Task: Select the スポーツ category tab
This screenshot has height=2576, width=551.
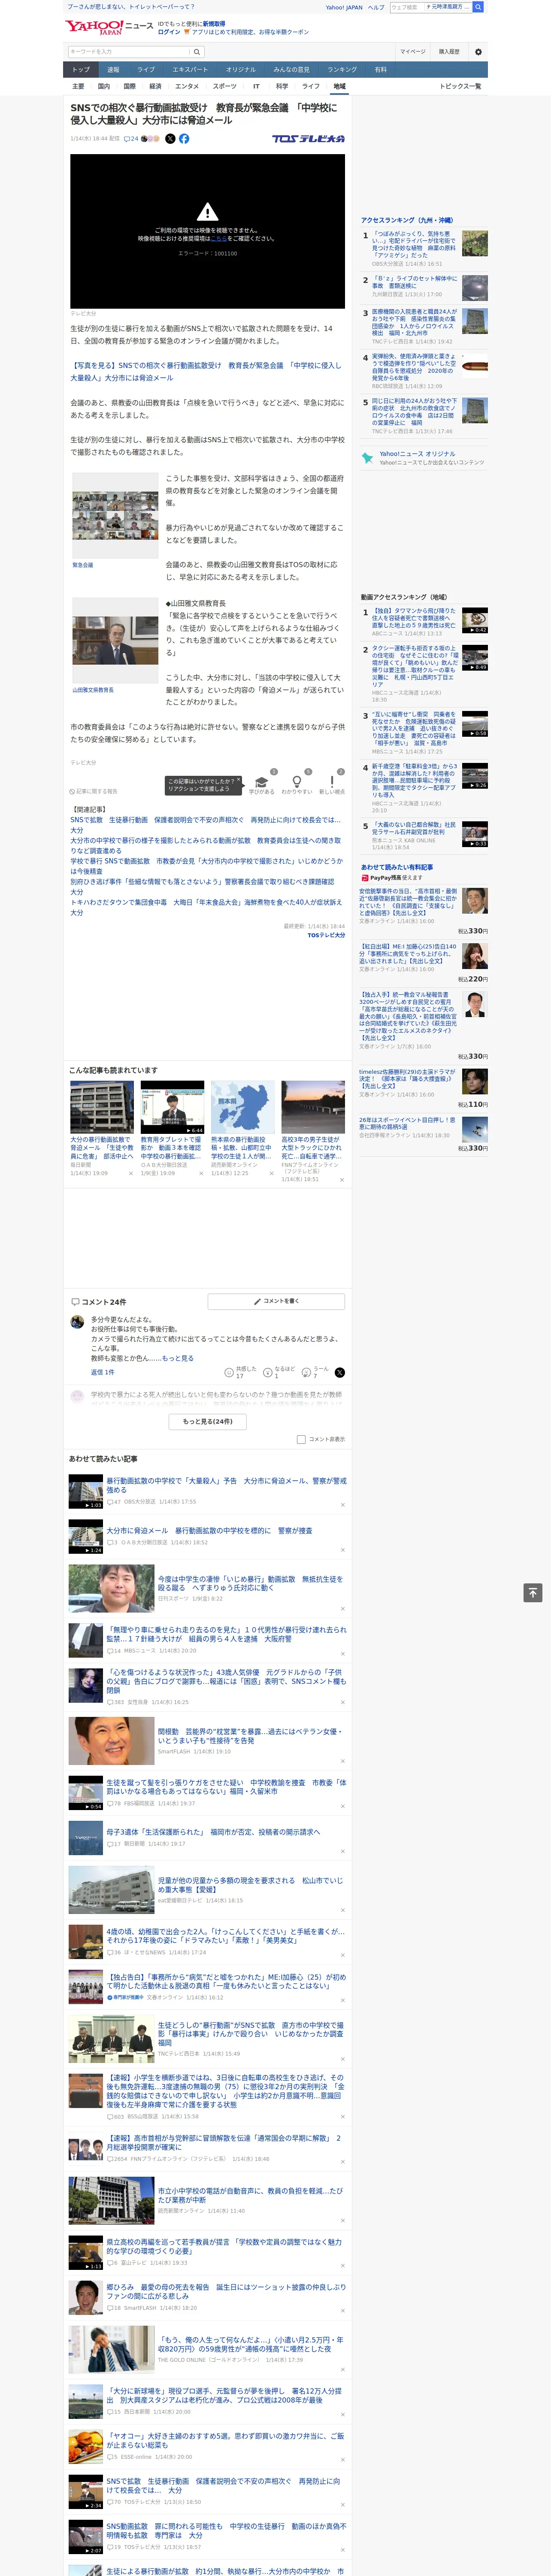Action: tap(225, 86)
